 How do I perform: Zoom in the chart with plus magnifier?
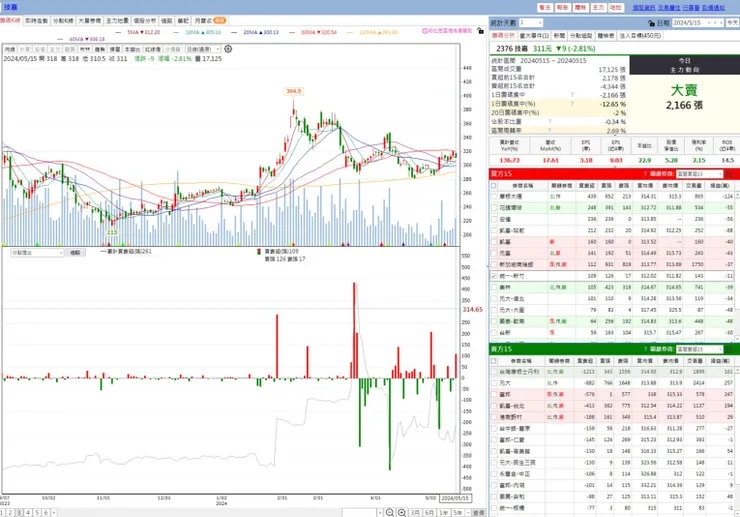402,512
